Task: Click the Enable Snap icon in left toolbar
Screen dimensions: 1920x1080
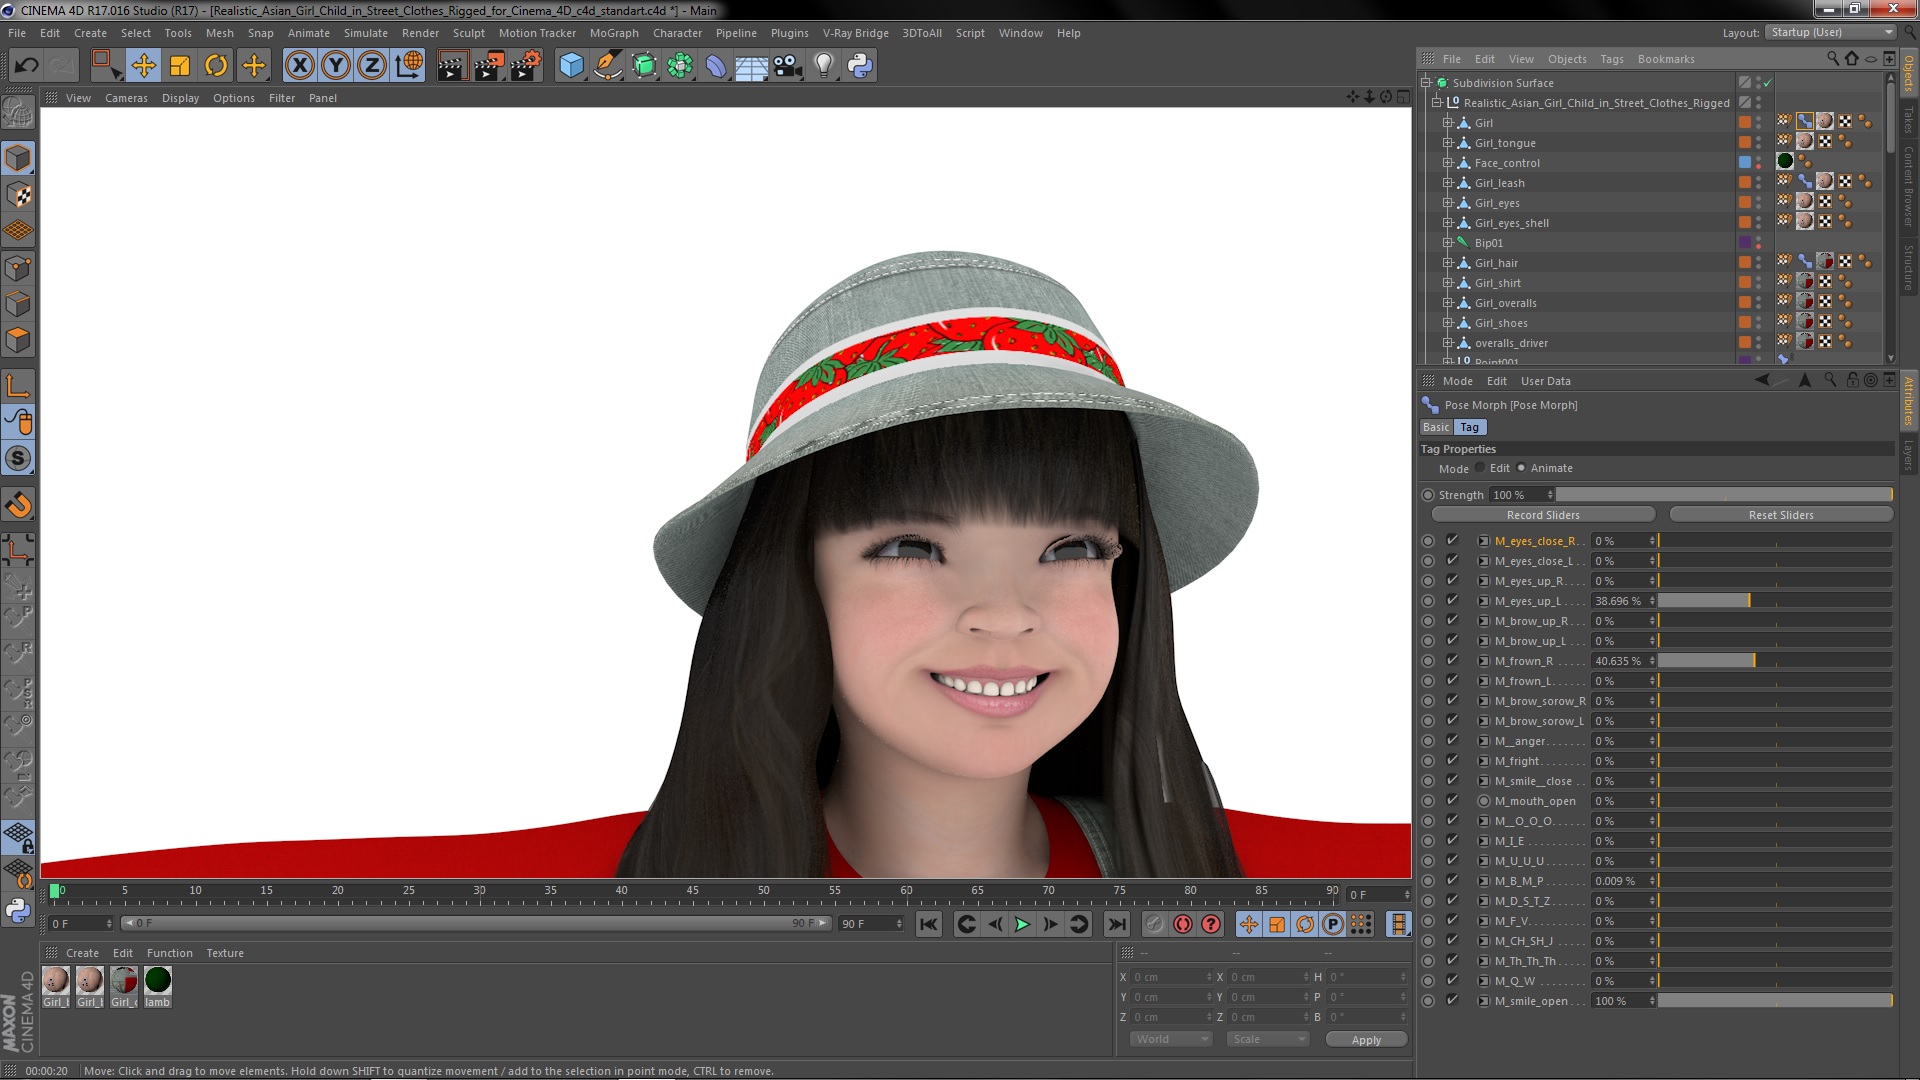Action: point(18,505)
